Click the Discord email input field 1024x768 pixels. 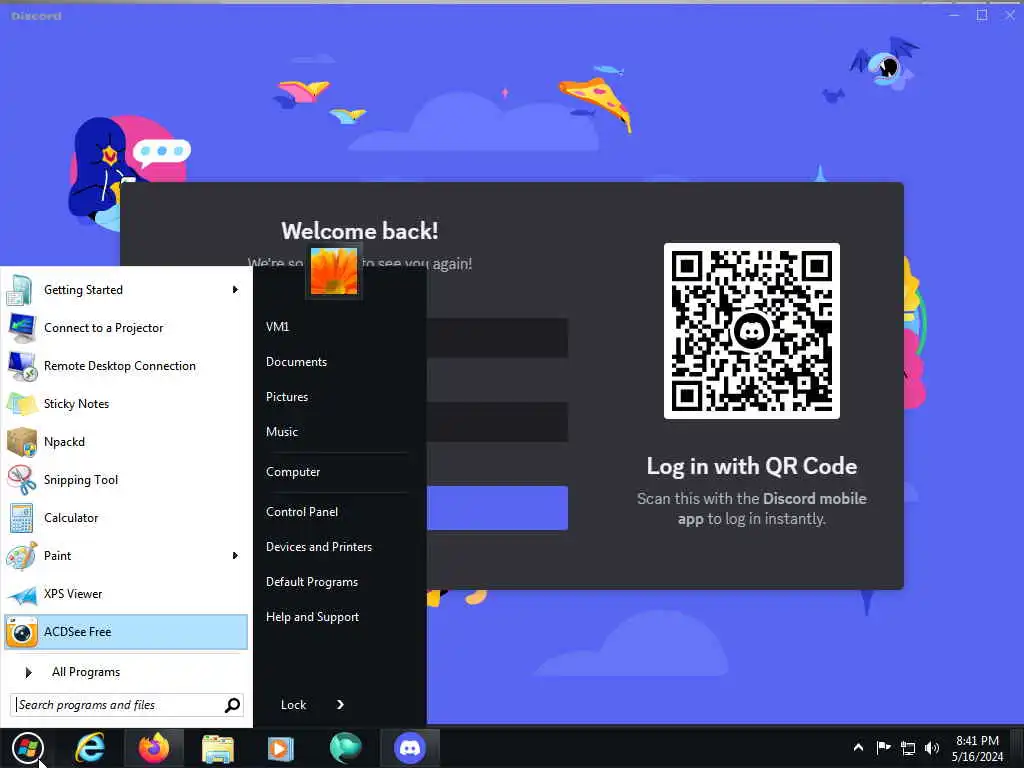pos(497,338)
